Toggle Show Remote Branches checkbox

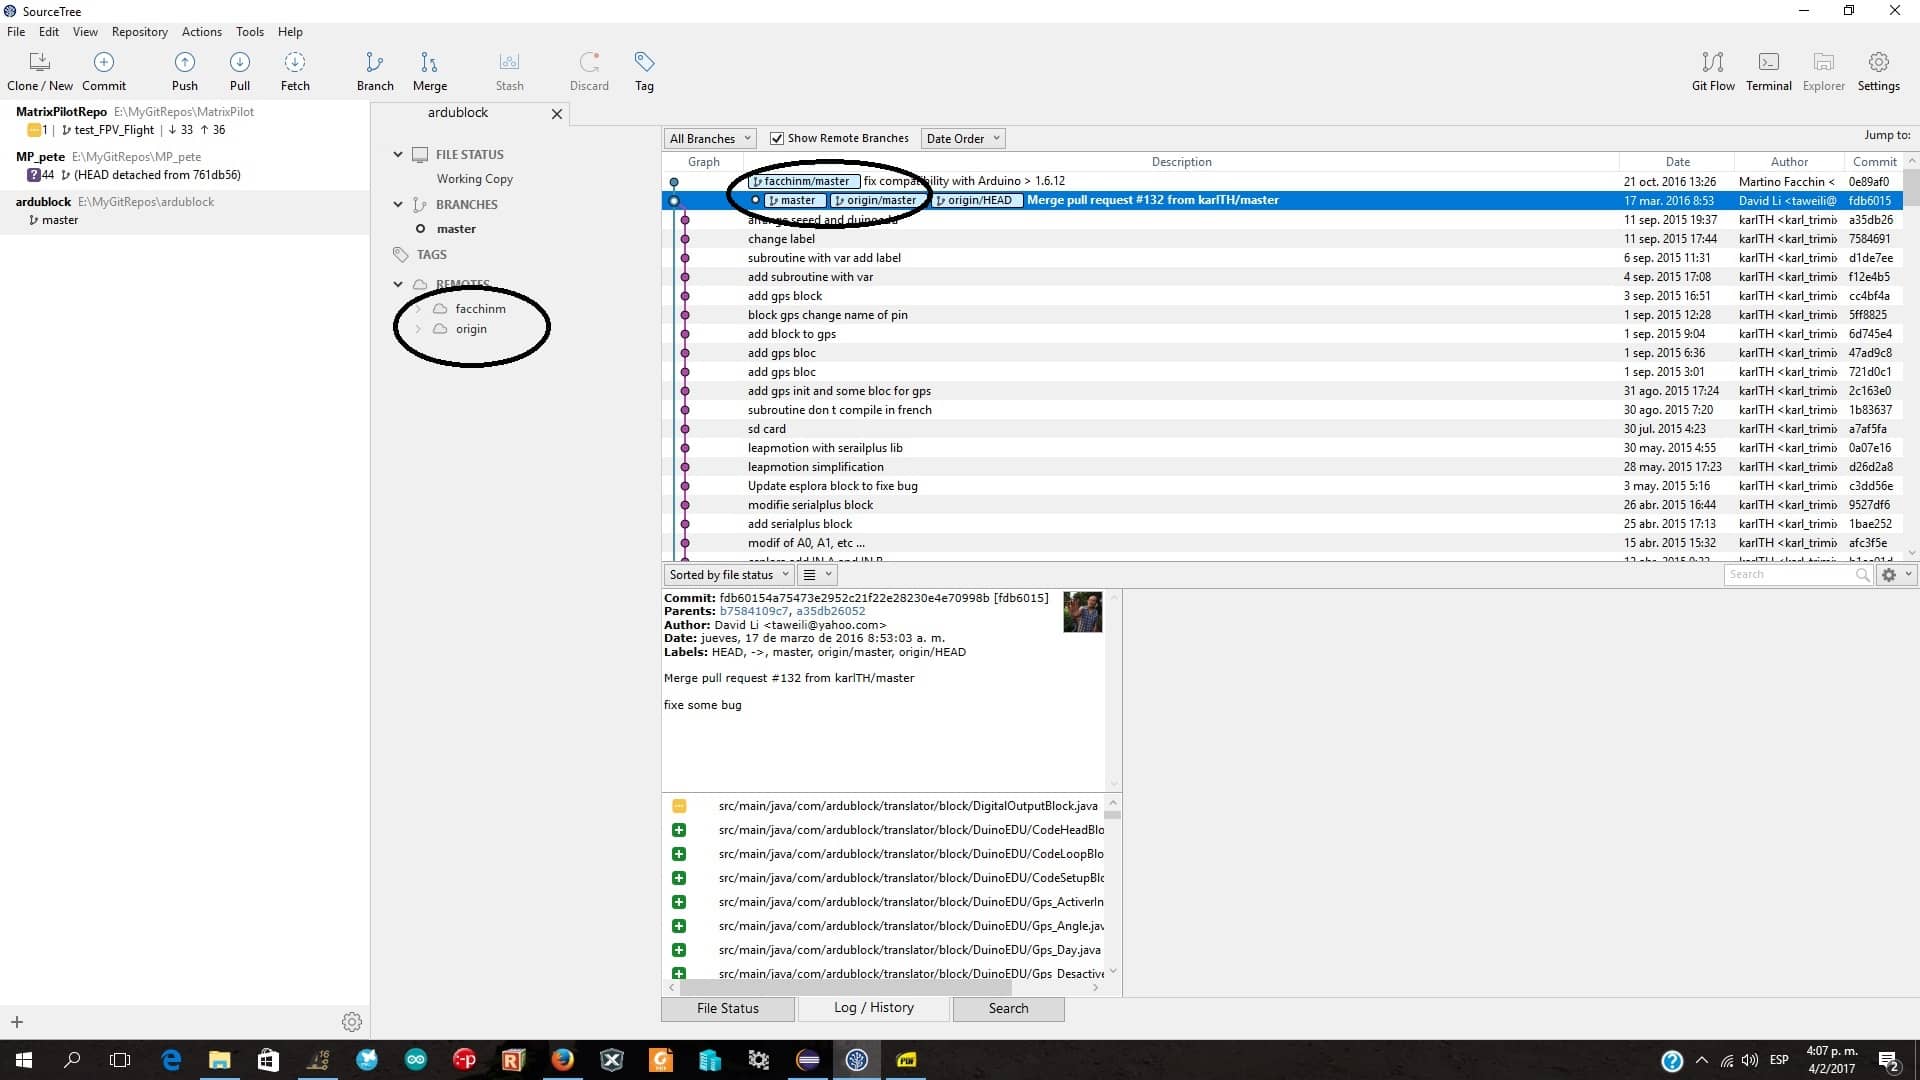tap(777, 139)
